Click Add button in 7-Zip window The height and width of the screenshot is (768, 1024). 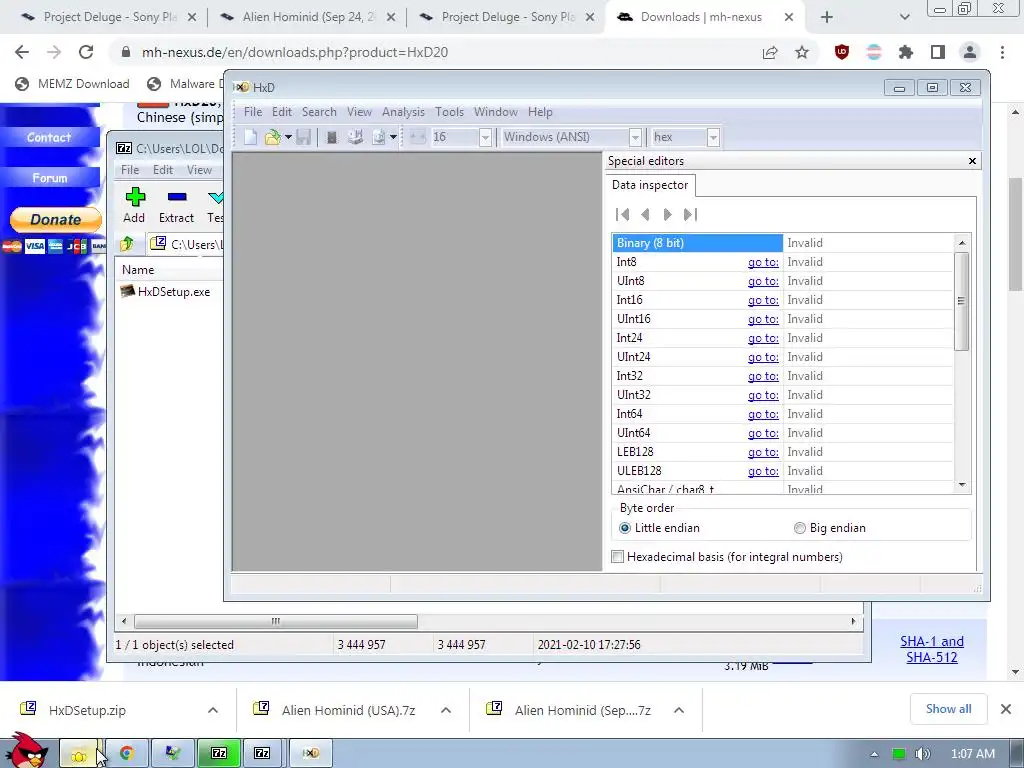tap(134, 205)
